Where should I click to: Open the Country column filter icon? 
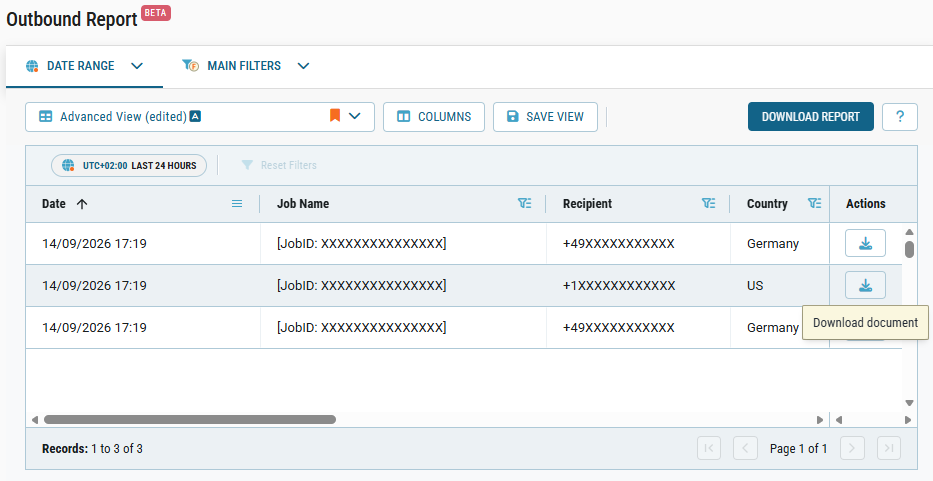815,204
